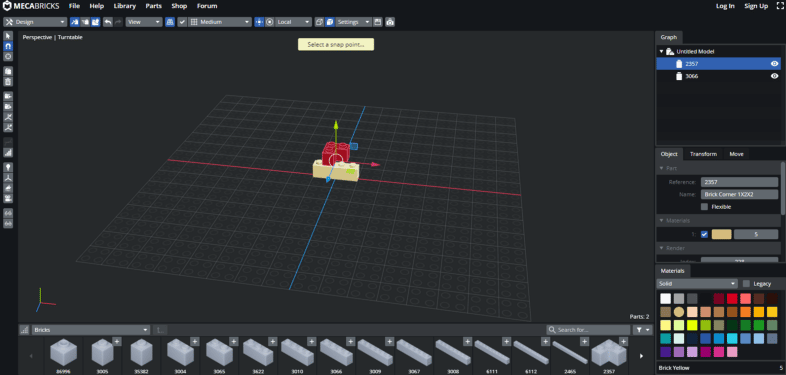Open the Library menu
Image resolution: width=786 pixels, height=375 pixels.
click(124, 6)
